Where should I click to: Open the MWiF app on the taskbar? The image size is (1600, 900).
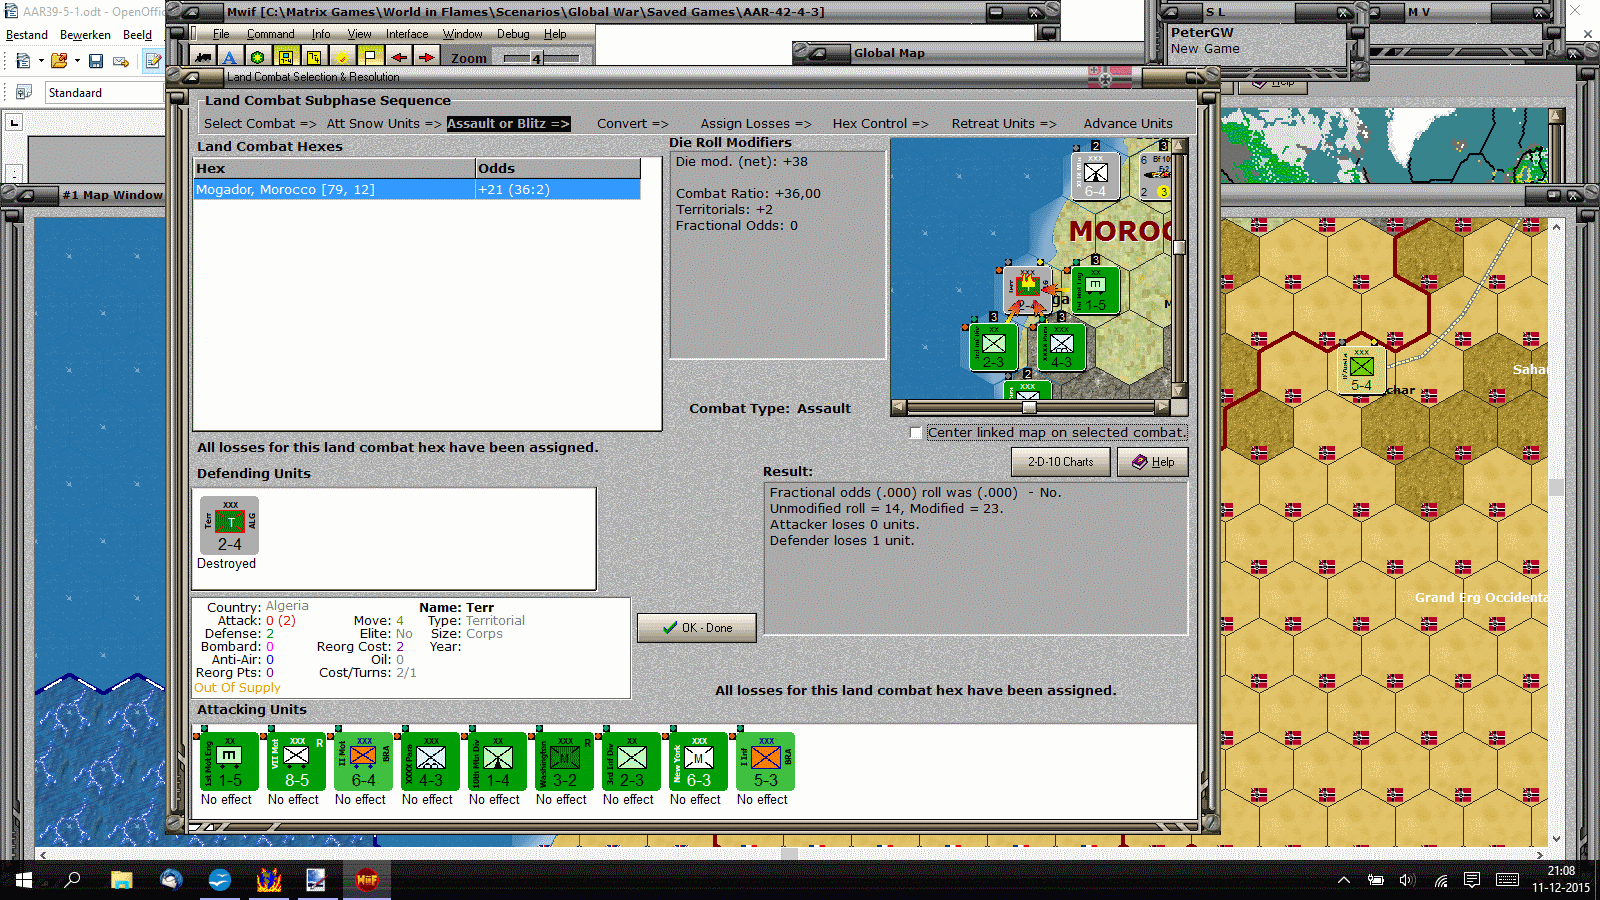367,880
